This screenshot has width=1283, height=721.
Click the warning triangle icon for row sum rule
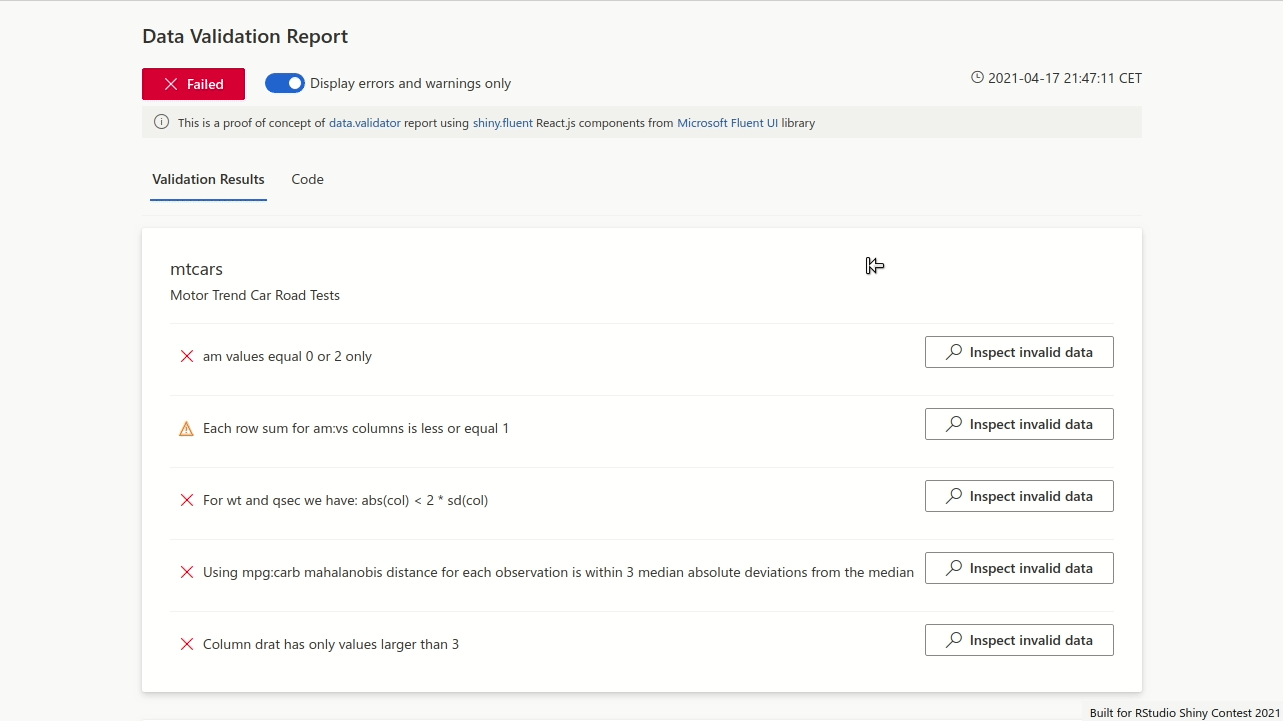186,428
